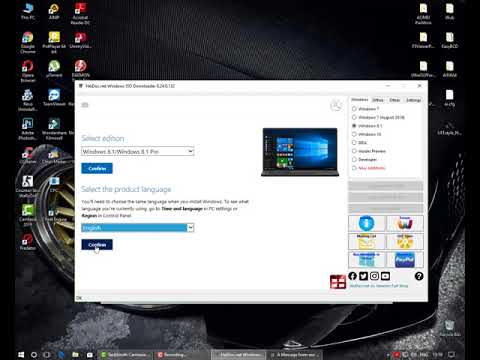The height and width of the screenshot is (360, 480).
Task: Select the Developer radio option
Action: click(364, 159)
